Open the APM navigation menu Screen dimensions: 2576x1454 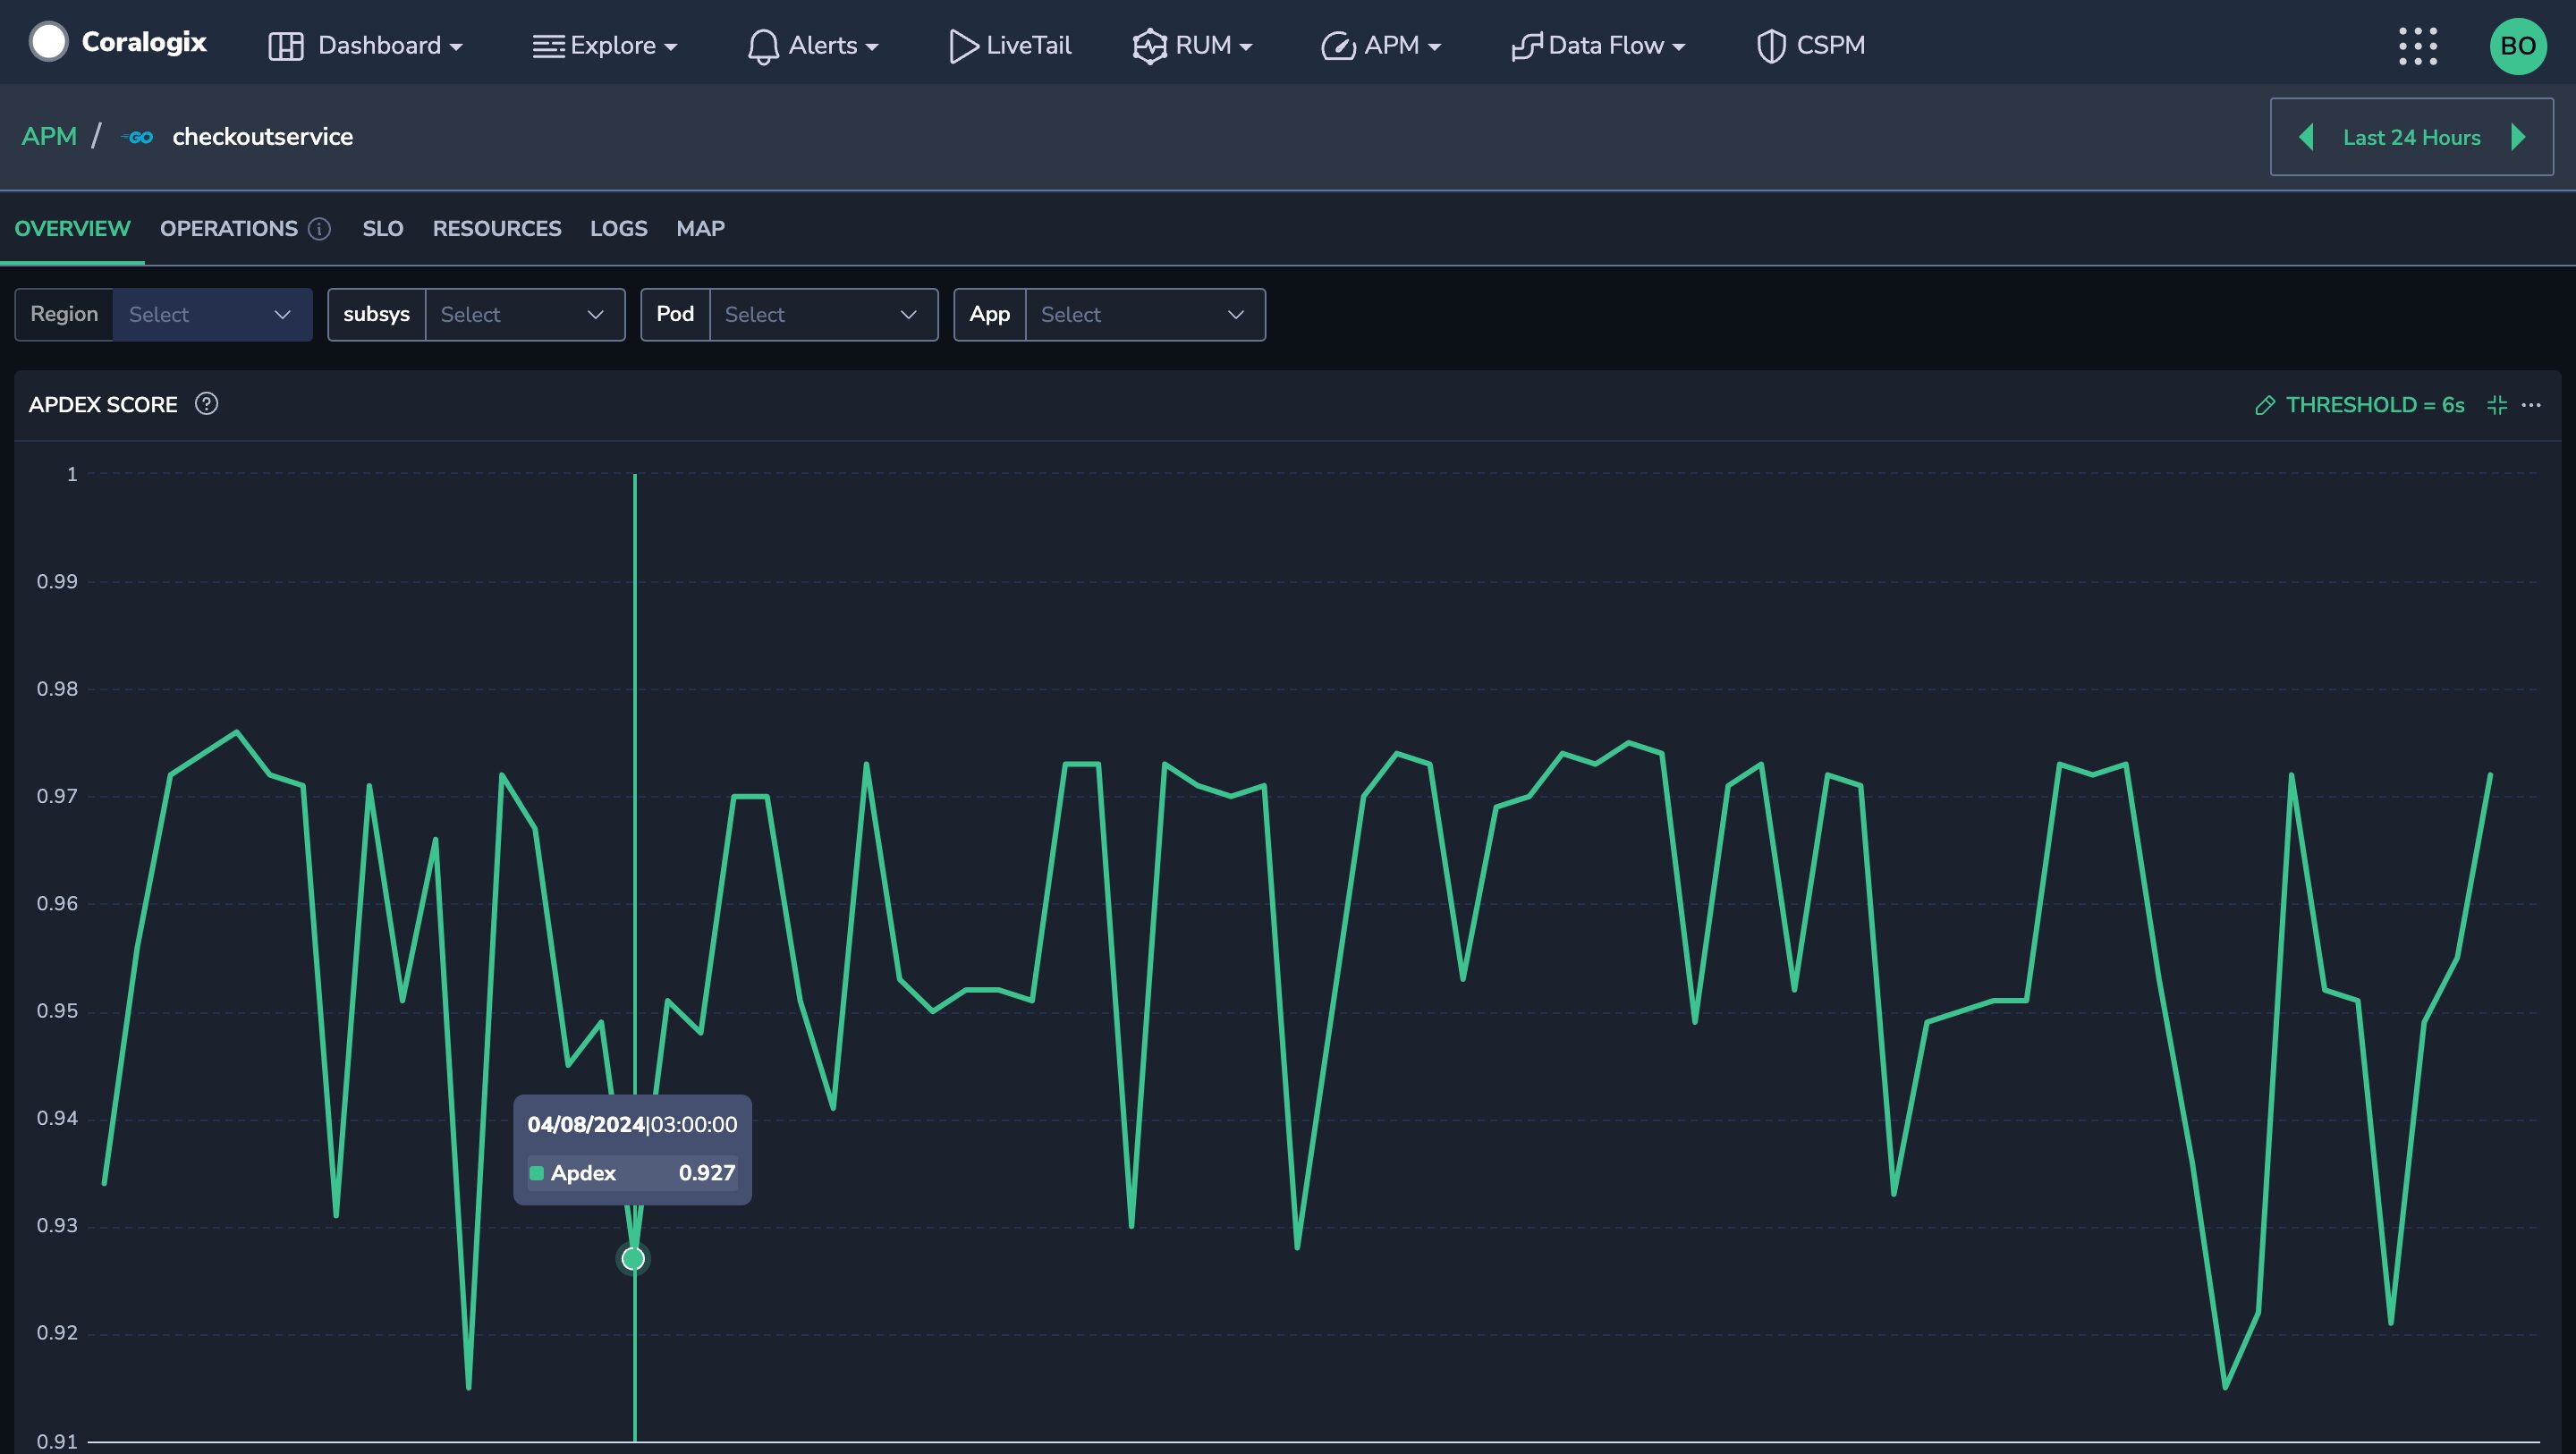tap(1380, 46)
